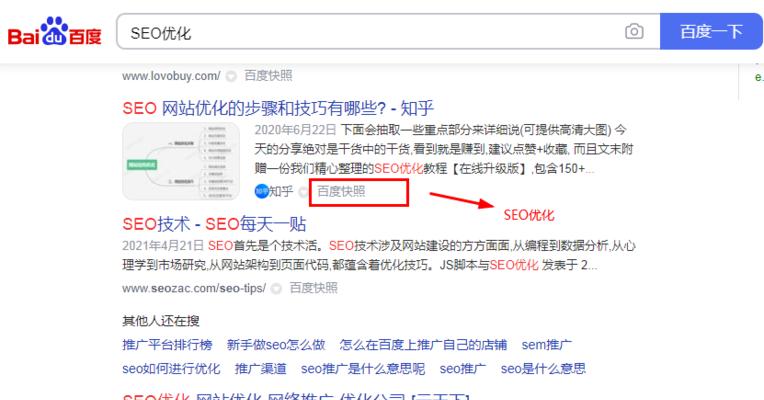The height and width of the screenshot is (400, 764).
Task: Open 百度快照 under the 知乎 result
Action: [x=341, y=191]
